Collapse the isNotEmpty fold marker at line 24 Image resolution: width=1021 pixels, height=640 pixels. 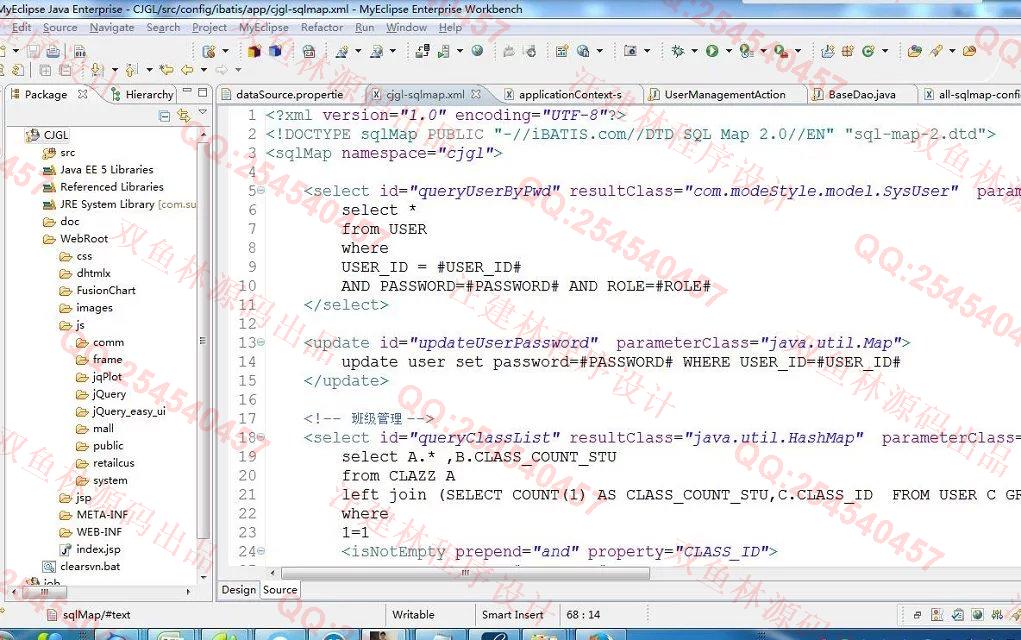(x=261, y=551)
